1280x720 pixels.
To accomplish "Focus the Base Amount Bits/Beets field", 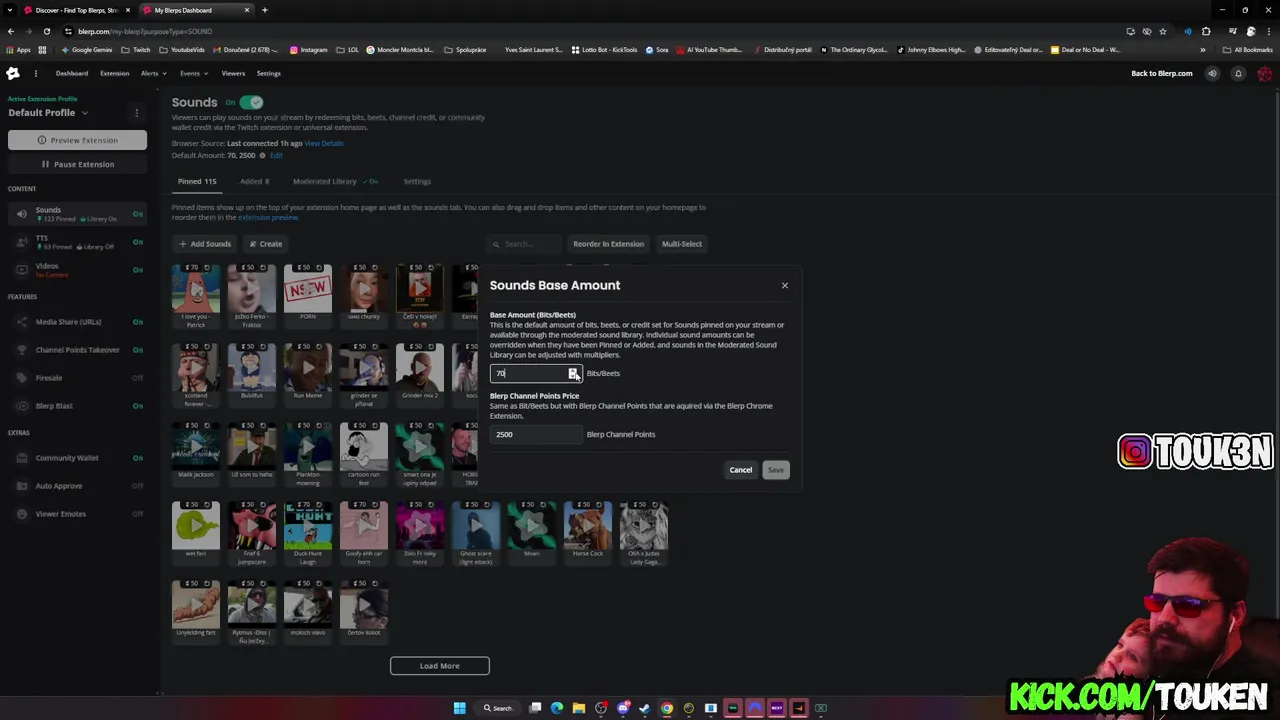I will click(x=535, y=373).
